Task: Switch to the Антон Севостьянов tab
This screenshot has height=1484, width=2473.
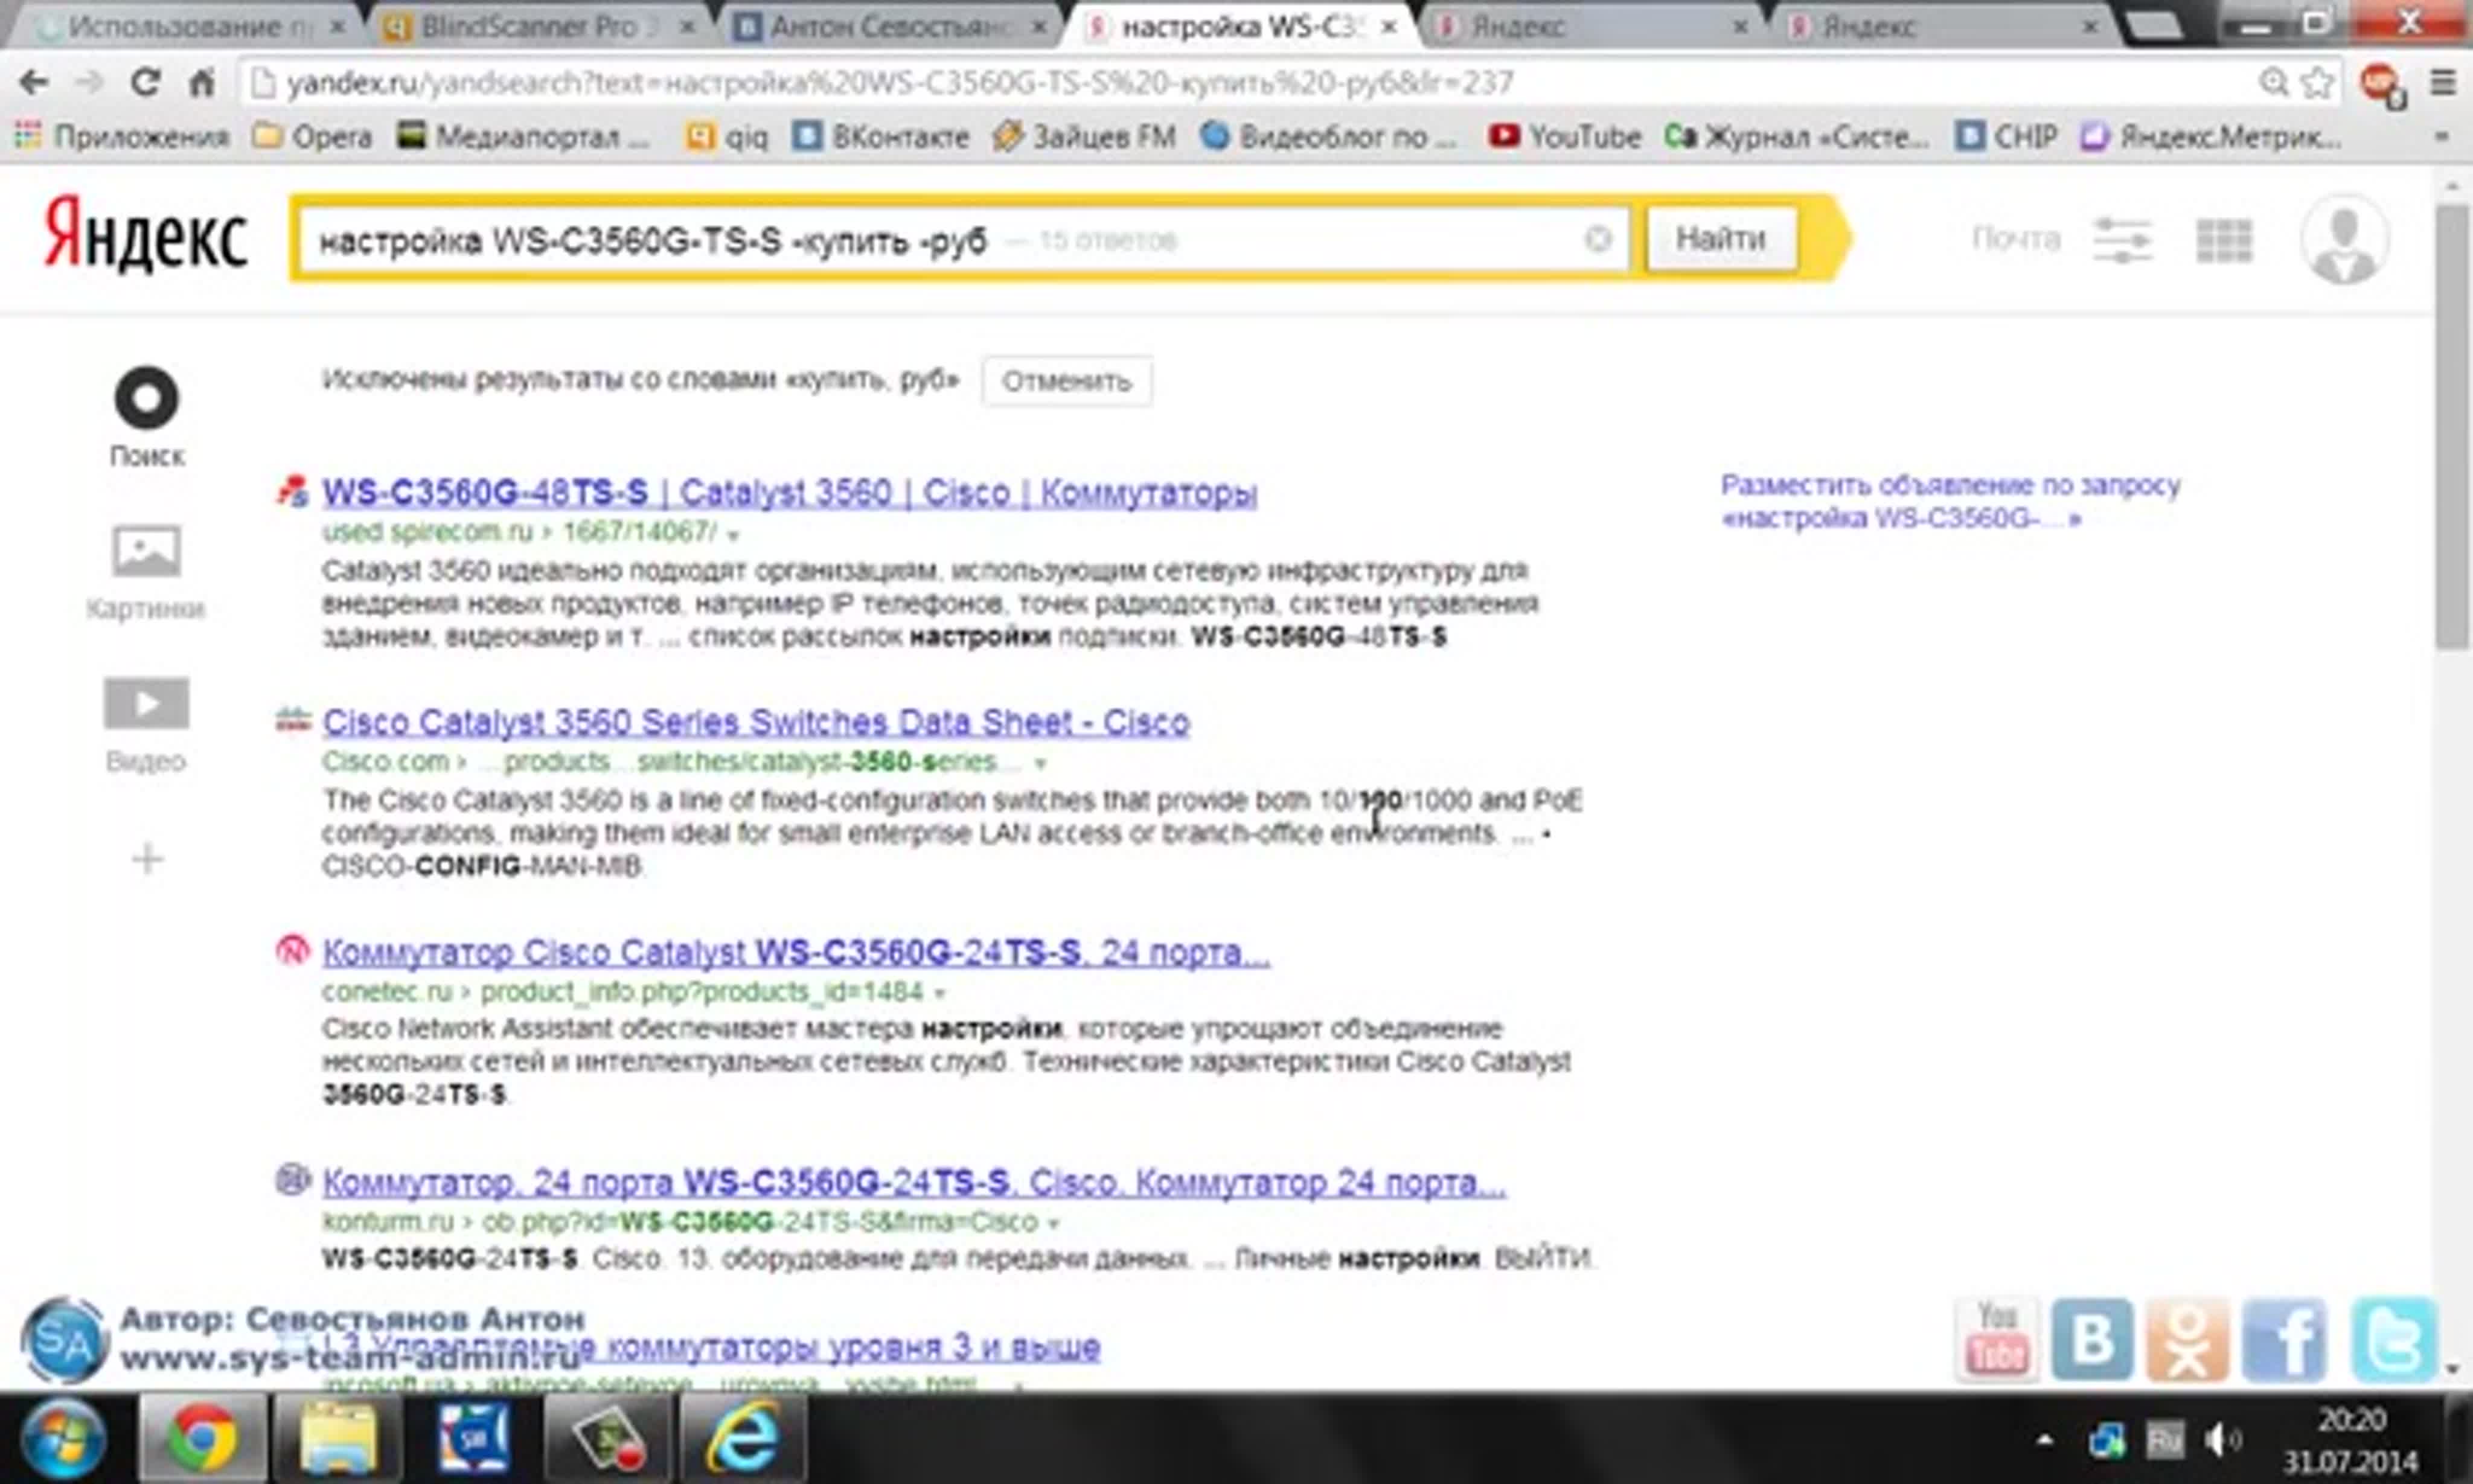Action: pos(890,27)
